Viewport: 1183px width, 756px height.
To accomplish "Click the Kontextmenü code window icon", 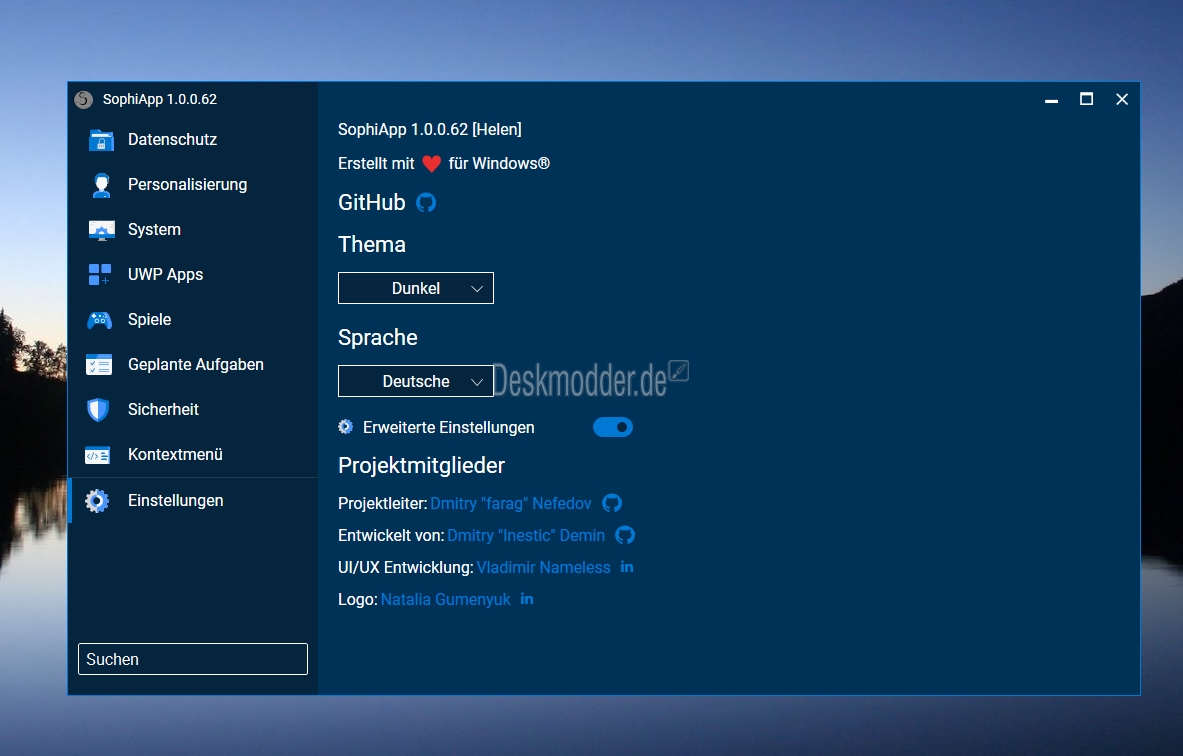I will 98,455.
